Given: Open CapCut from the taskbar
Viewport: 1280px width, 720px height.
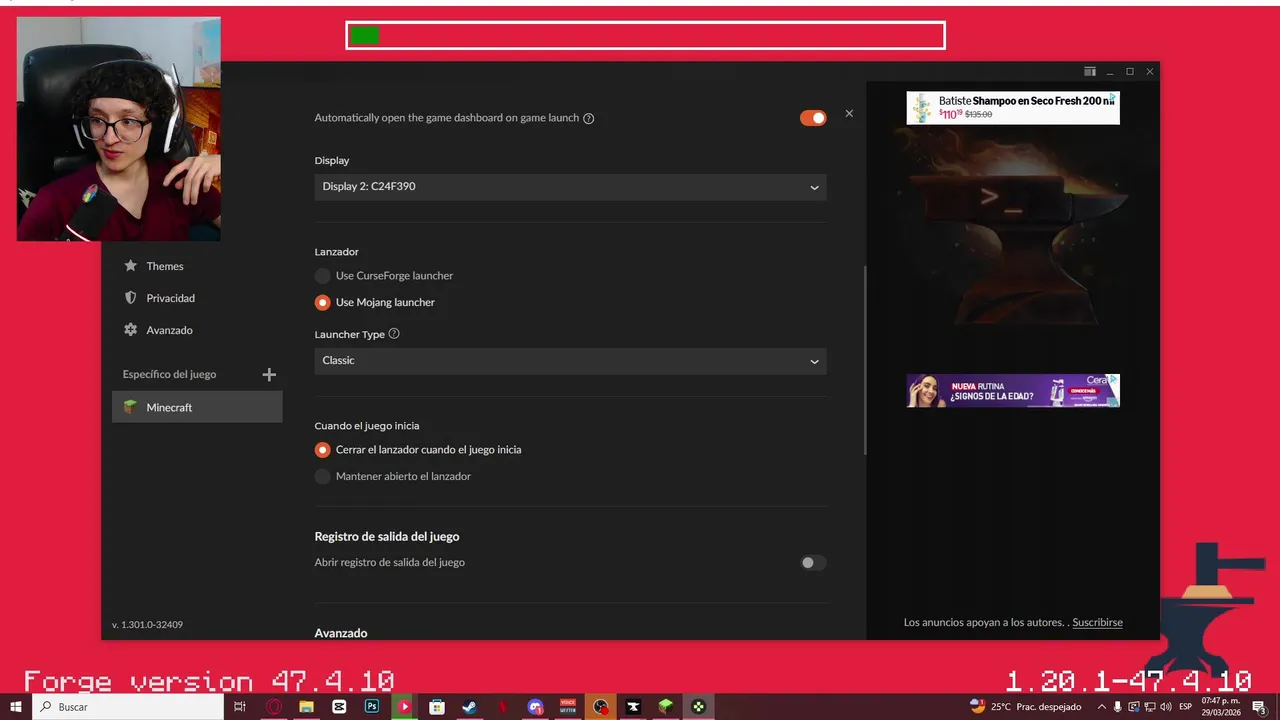Looking at the screenshot, I should [339, 707].
